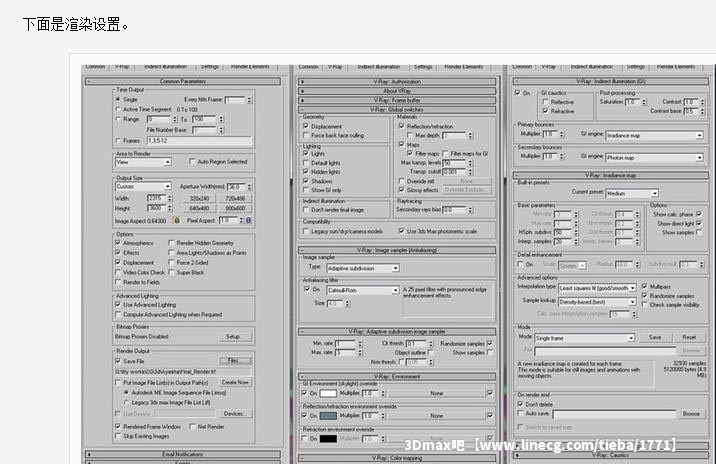Click the Create Now button
The height and width of the screenshot is (464, 716).
click(x=235, y=383)
